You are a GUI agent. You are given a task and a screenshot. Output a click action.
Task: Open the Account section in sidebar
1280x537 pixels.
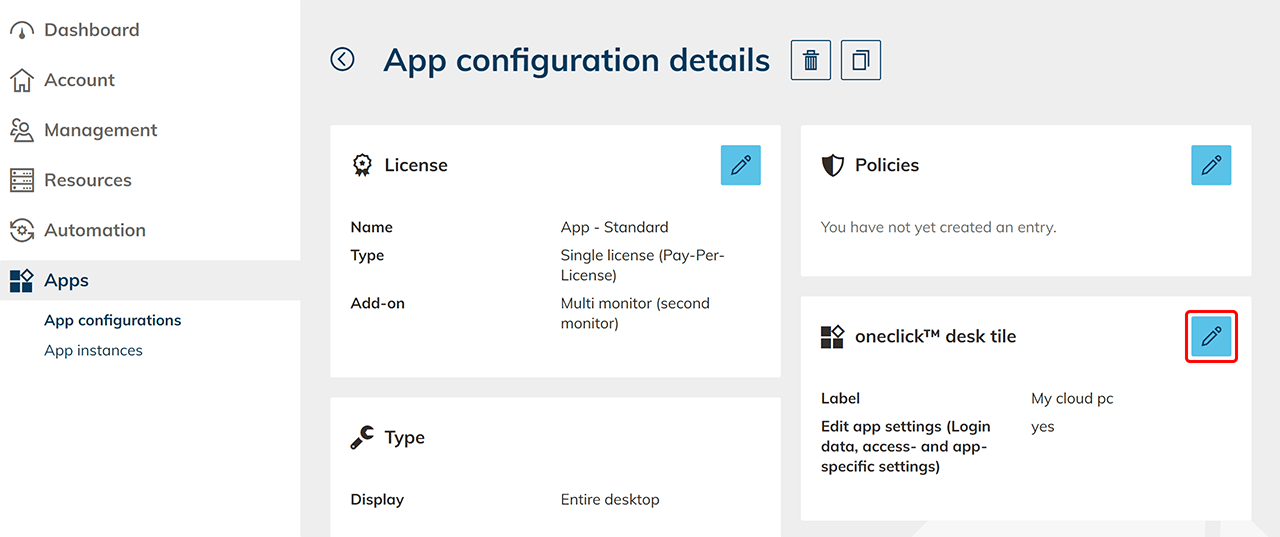click(x=79, y=80)
